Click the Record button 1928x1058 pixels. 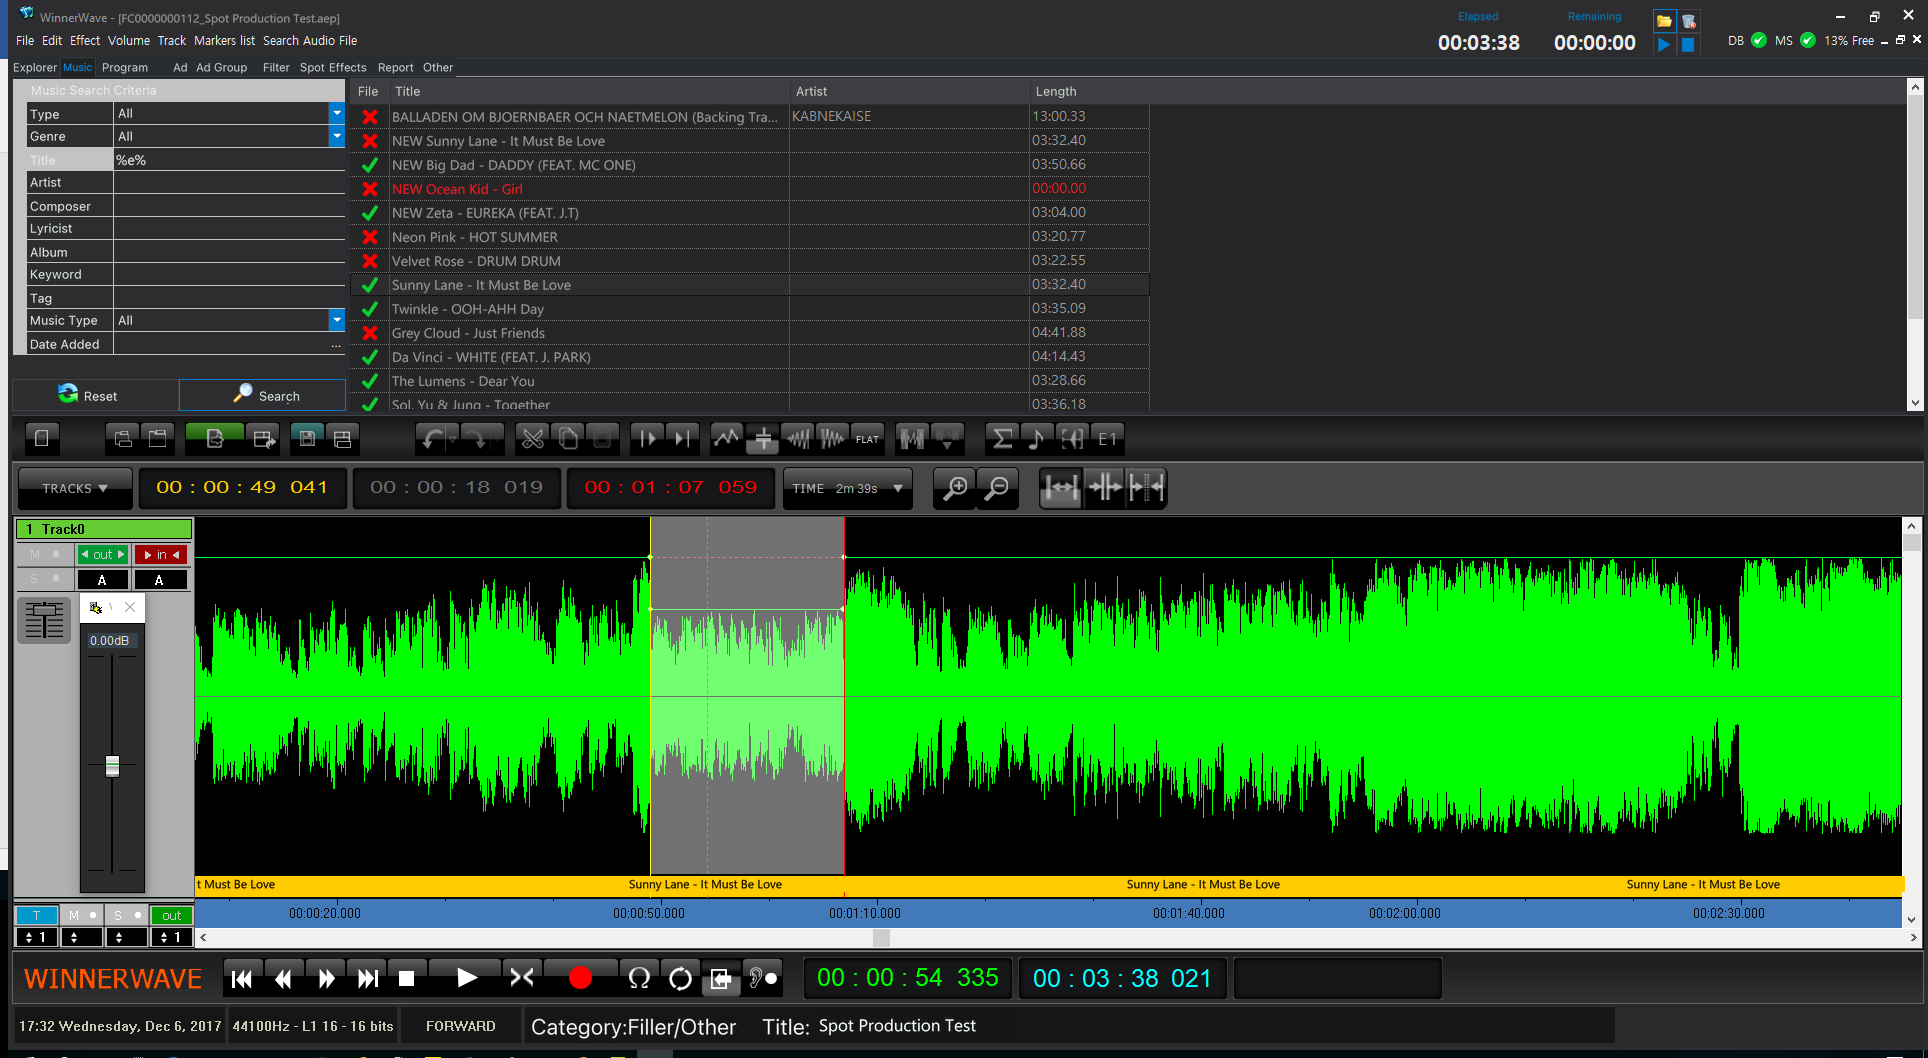coord(580,978)
